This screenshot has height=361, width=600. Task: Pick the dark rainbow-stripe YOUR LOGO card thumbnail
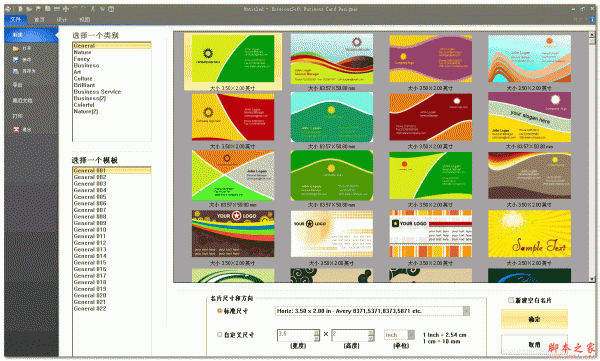click(x=233, y=234)
